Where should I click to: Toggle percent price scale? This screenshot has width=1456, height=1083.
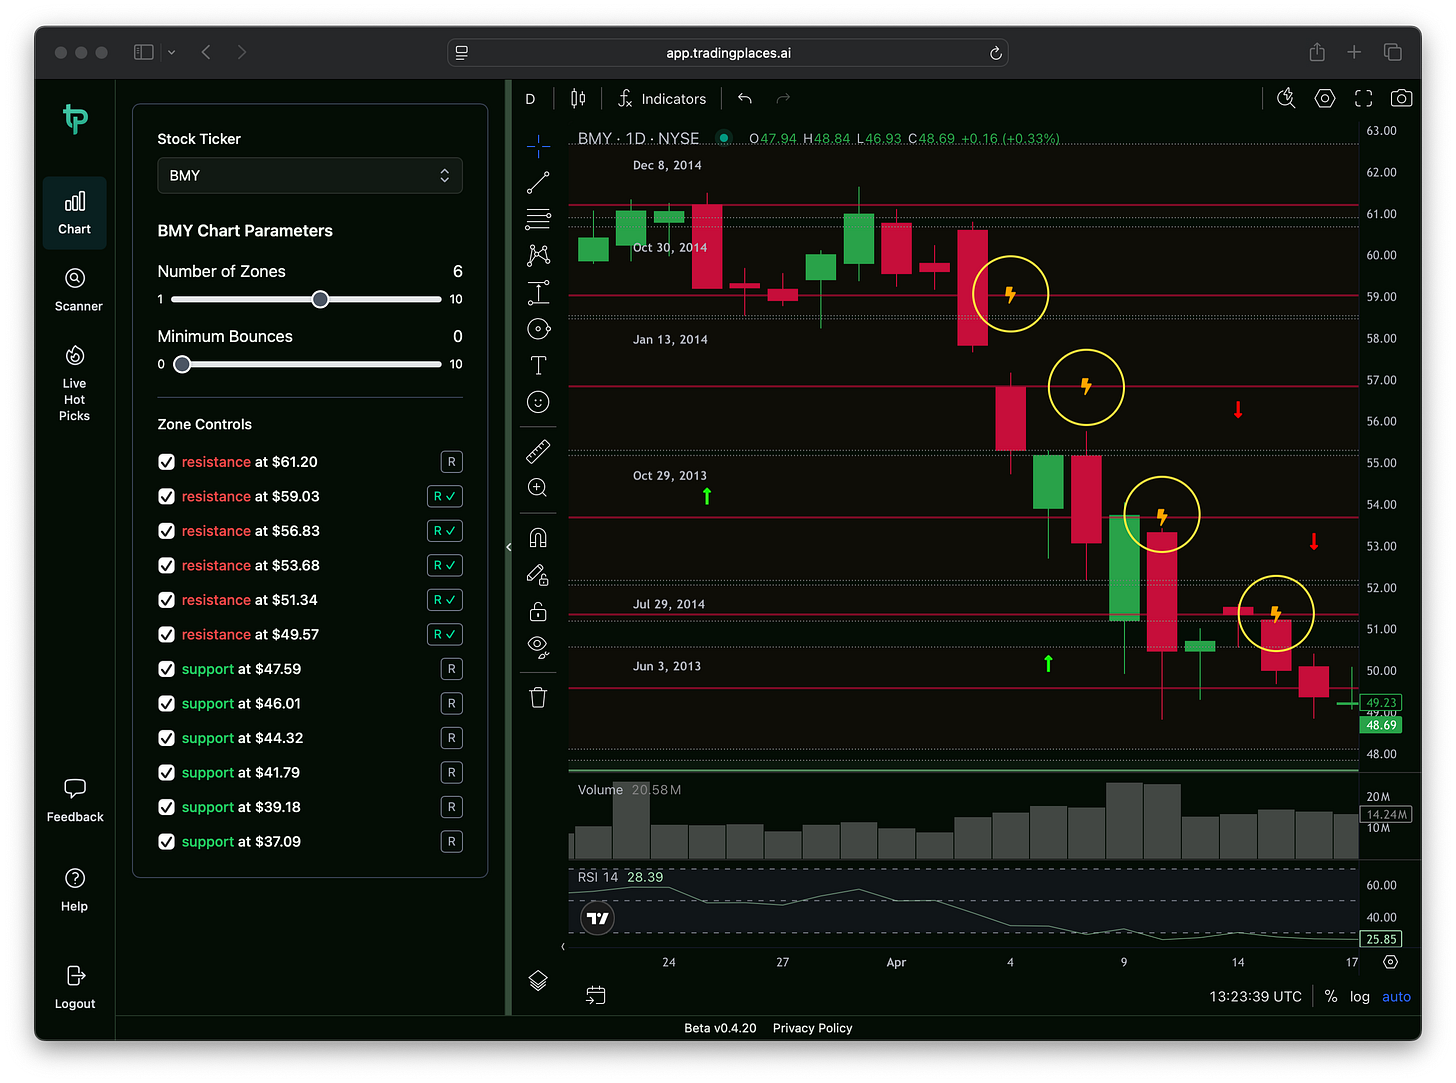(x=1331, y=996)
